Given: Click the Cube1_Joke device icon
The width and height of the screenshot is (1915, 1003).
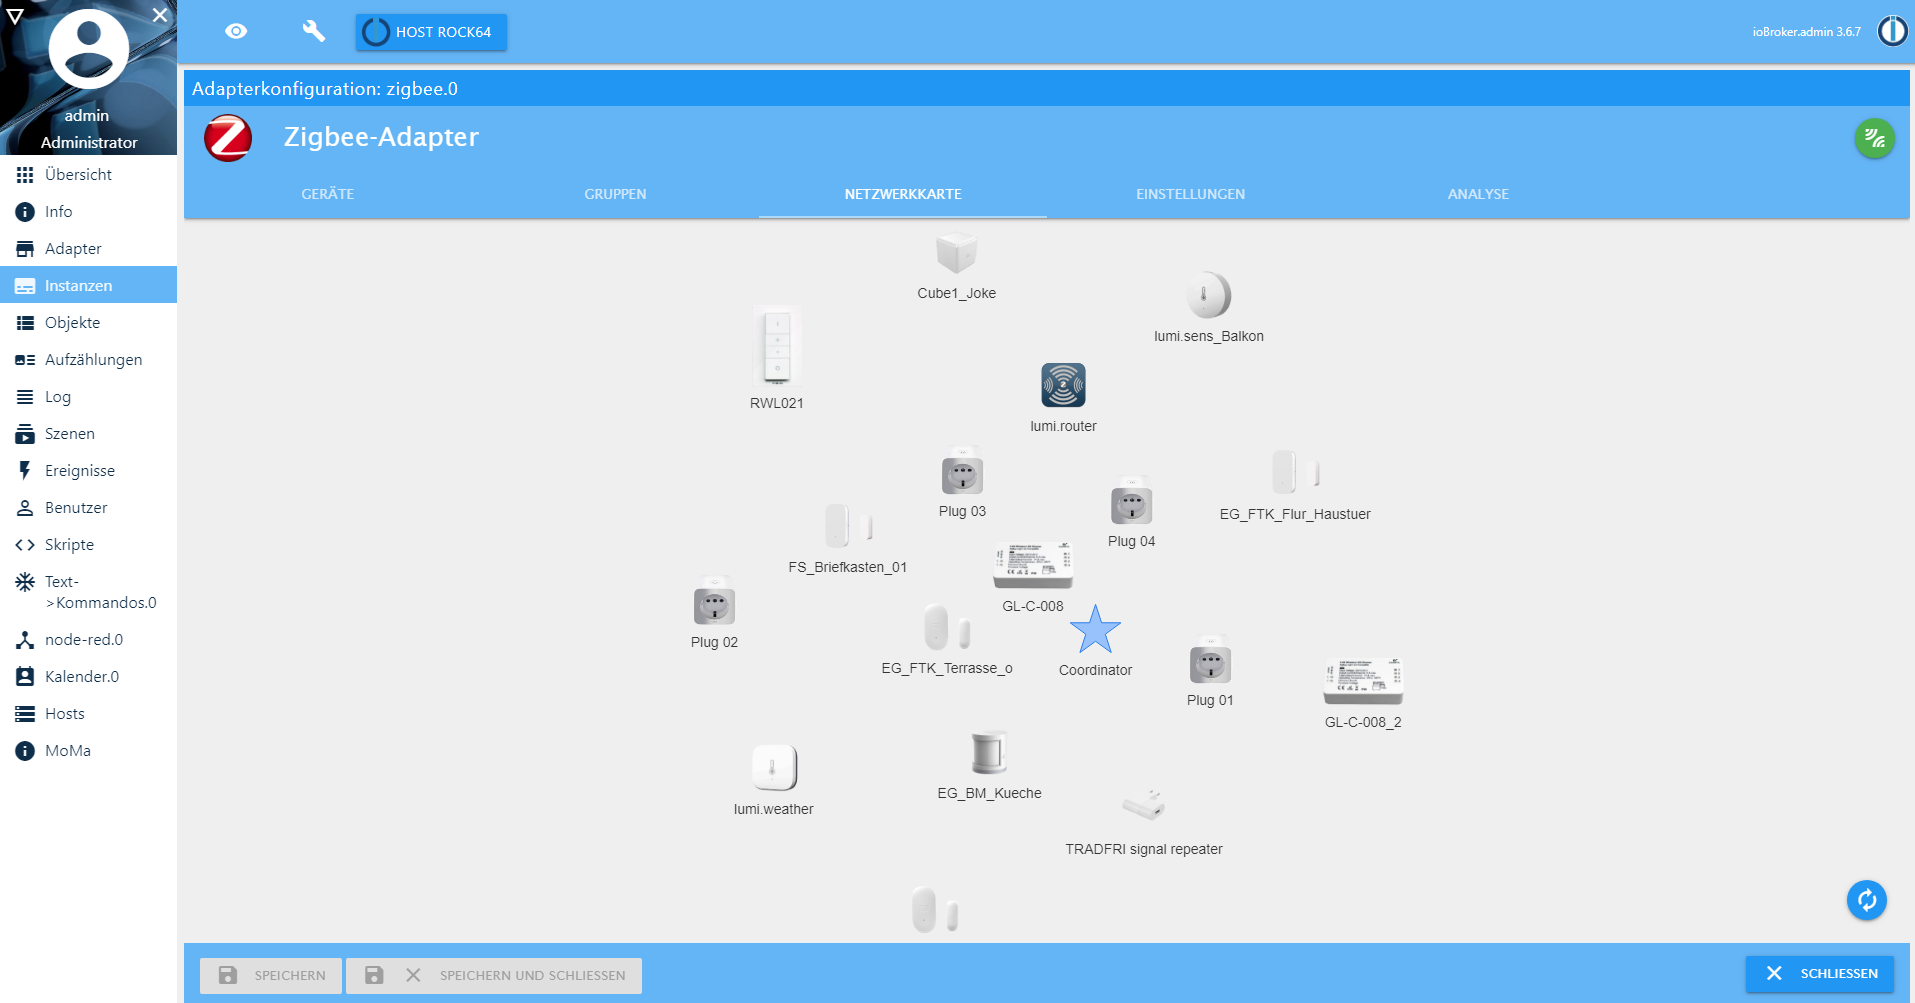Looking at the screenshot, I should pos(956,254).
